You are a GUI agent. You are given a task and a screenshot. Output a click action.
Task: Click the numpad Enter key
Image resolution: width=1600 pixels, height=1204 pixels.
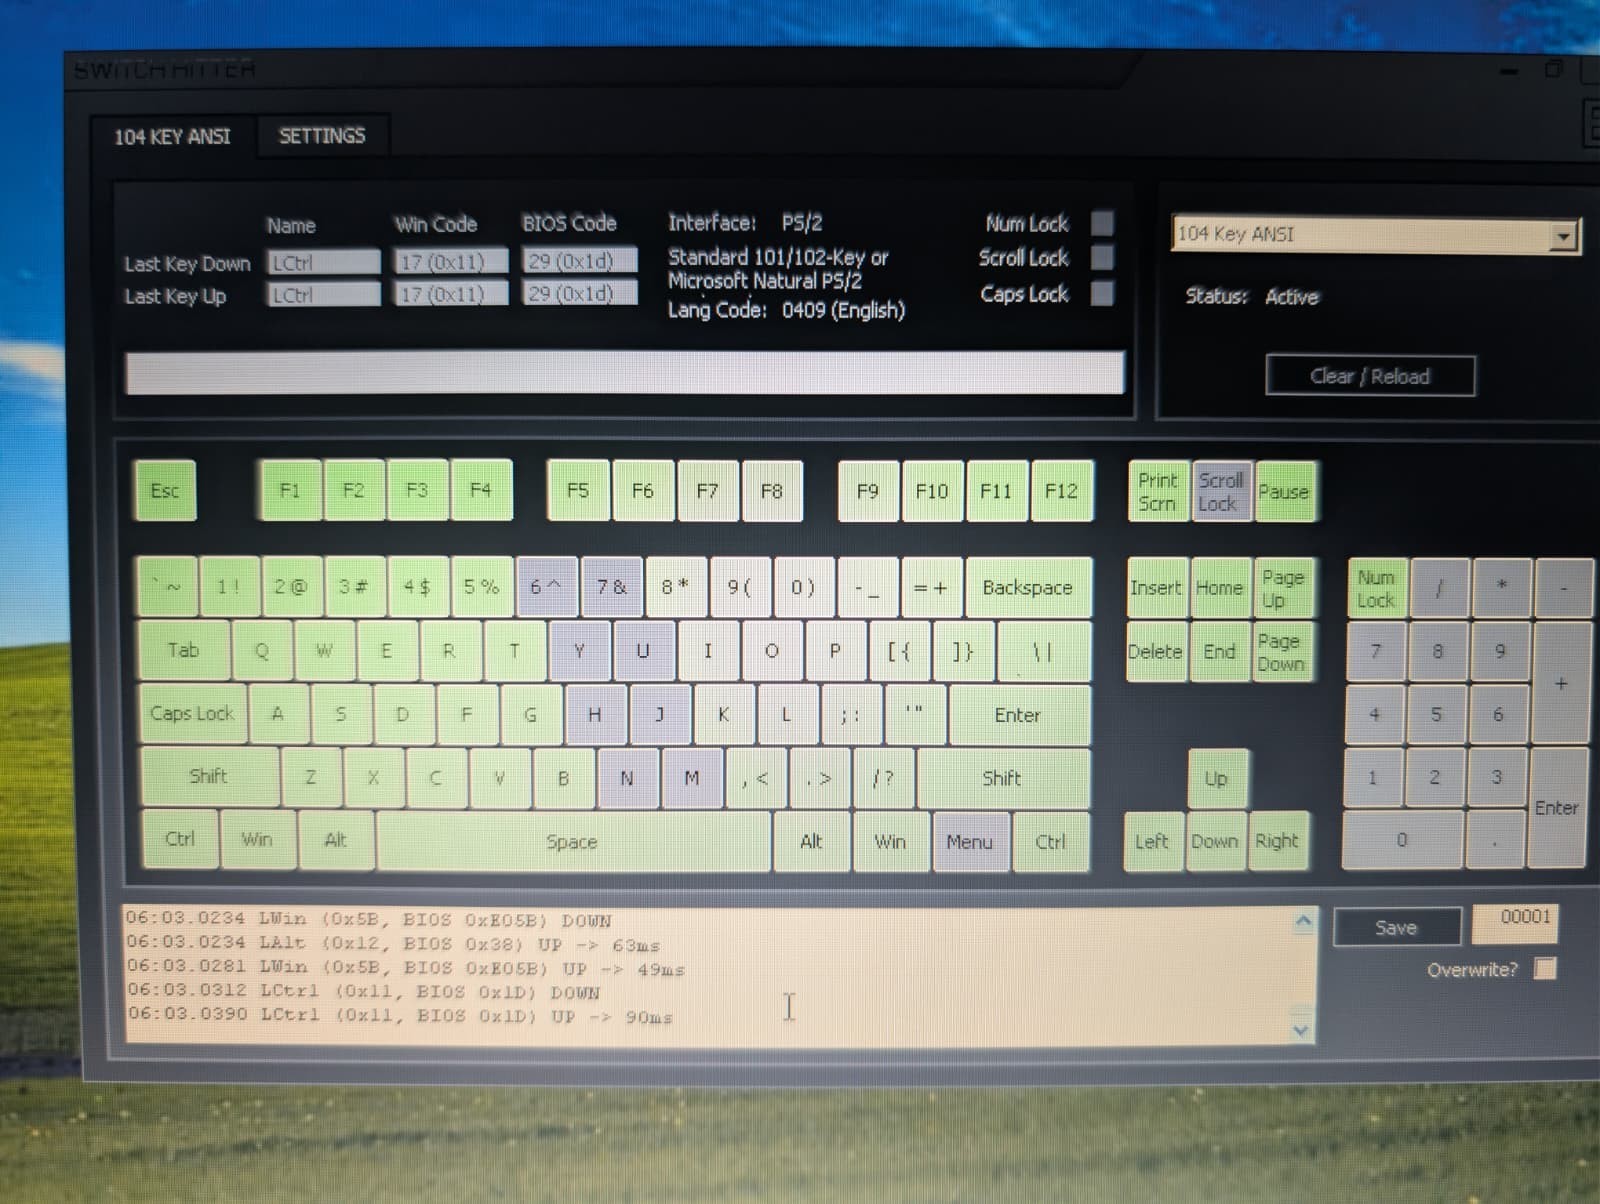coord(1557,807)
